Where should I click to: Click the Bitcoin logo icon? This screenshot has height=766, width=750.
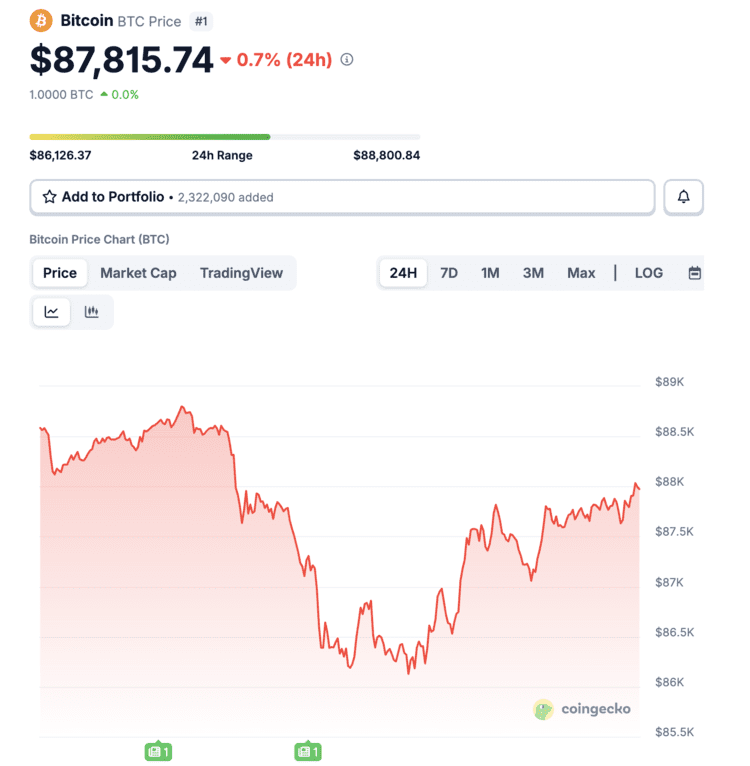(x=41, y=20)
